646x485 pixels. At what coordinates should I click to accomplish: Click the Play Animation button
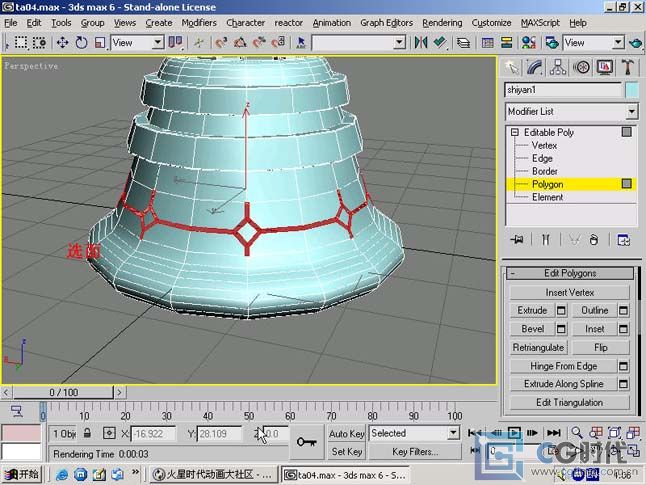513,433
